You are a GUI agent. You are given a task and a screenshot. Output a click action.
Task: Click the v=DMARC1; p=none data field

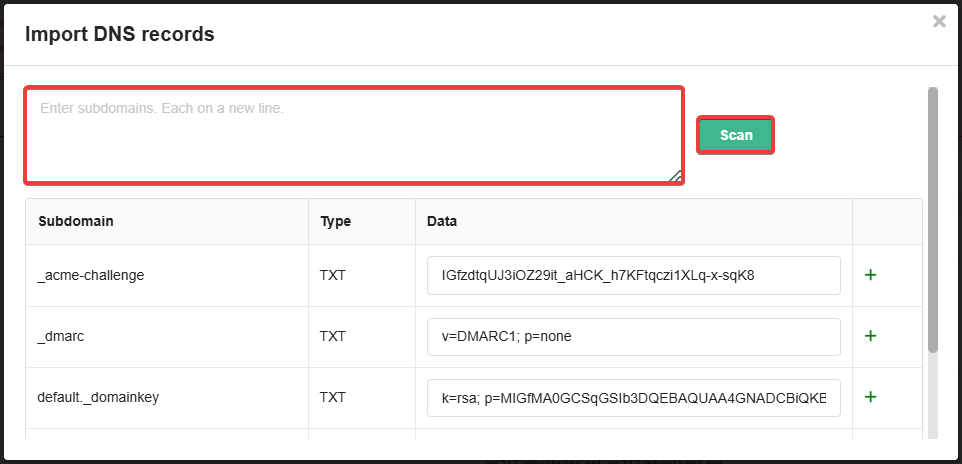[x=634, y=336]
